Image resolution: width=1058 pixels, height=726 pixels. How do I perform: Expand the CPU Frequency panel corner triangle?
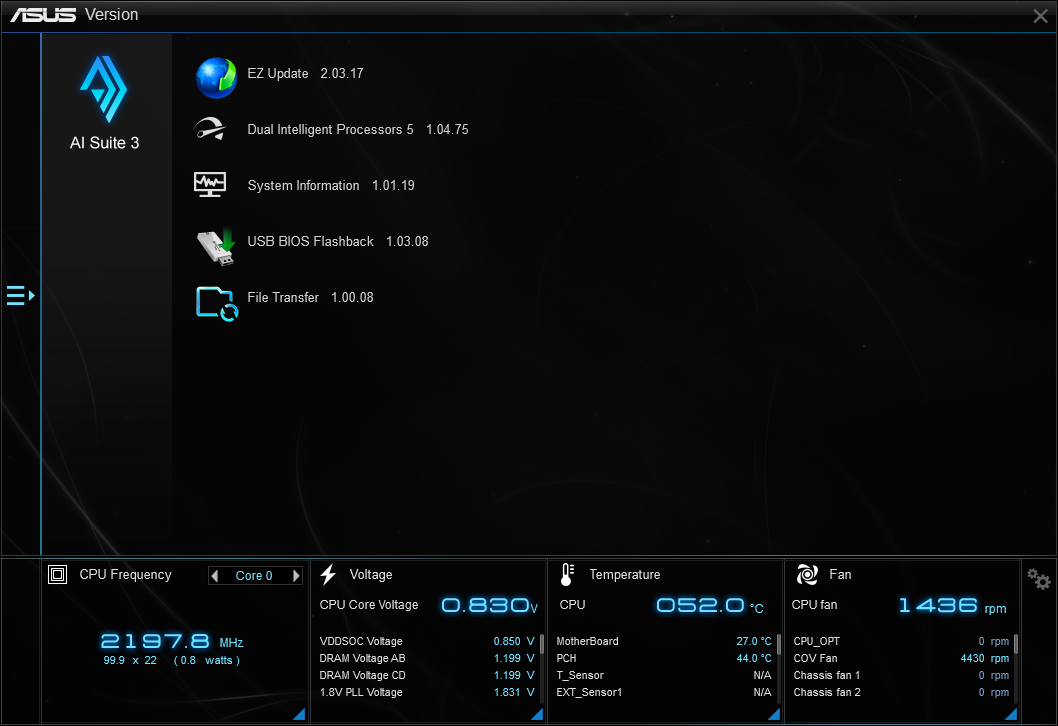[299, 714]
